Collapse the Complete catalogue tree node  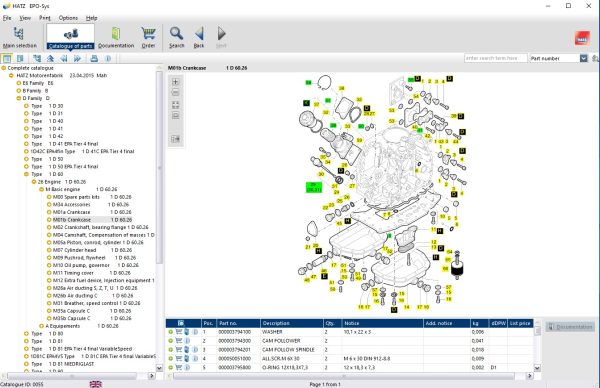[3, 68]
